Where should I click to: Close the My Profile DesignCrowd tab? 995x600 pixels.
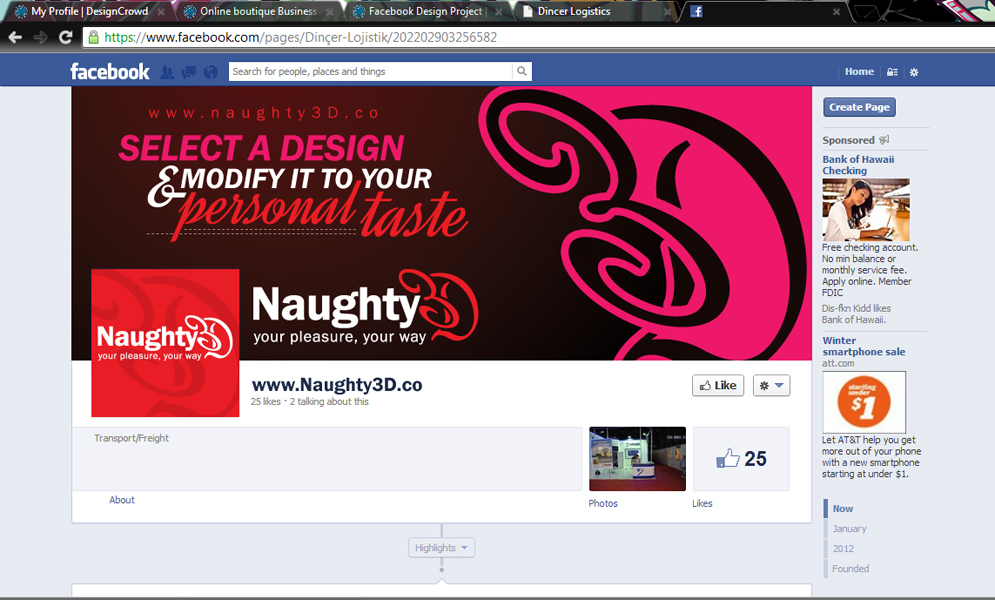pos(161,11)
